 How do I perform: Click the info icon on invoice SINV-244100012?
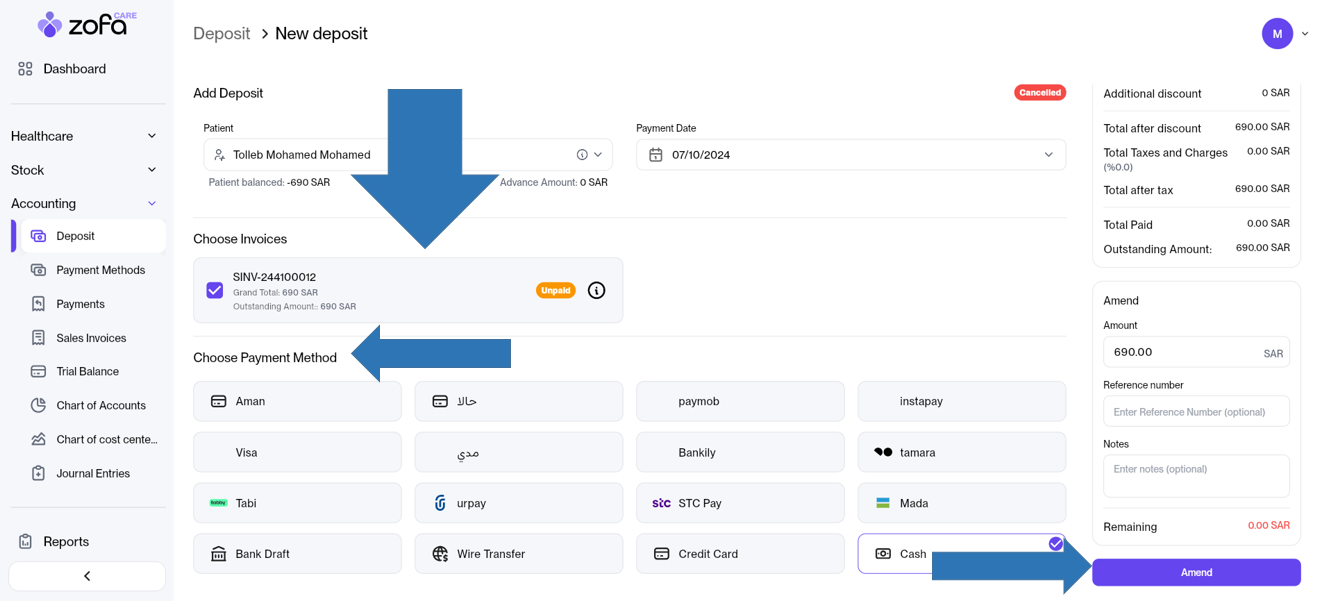point(596,290)
